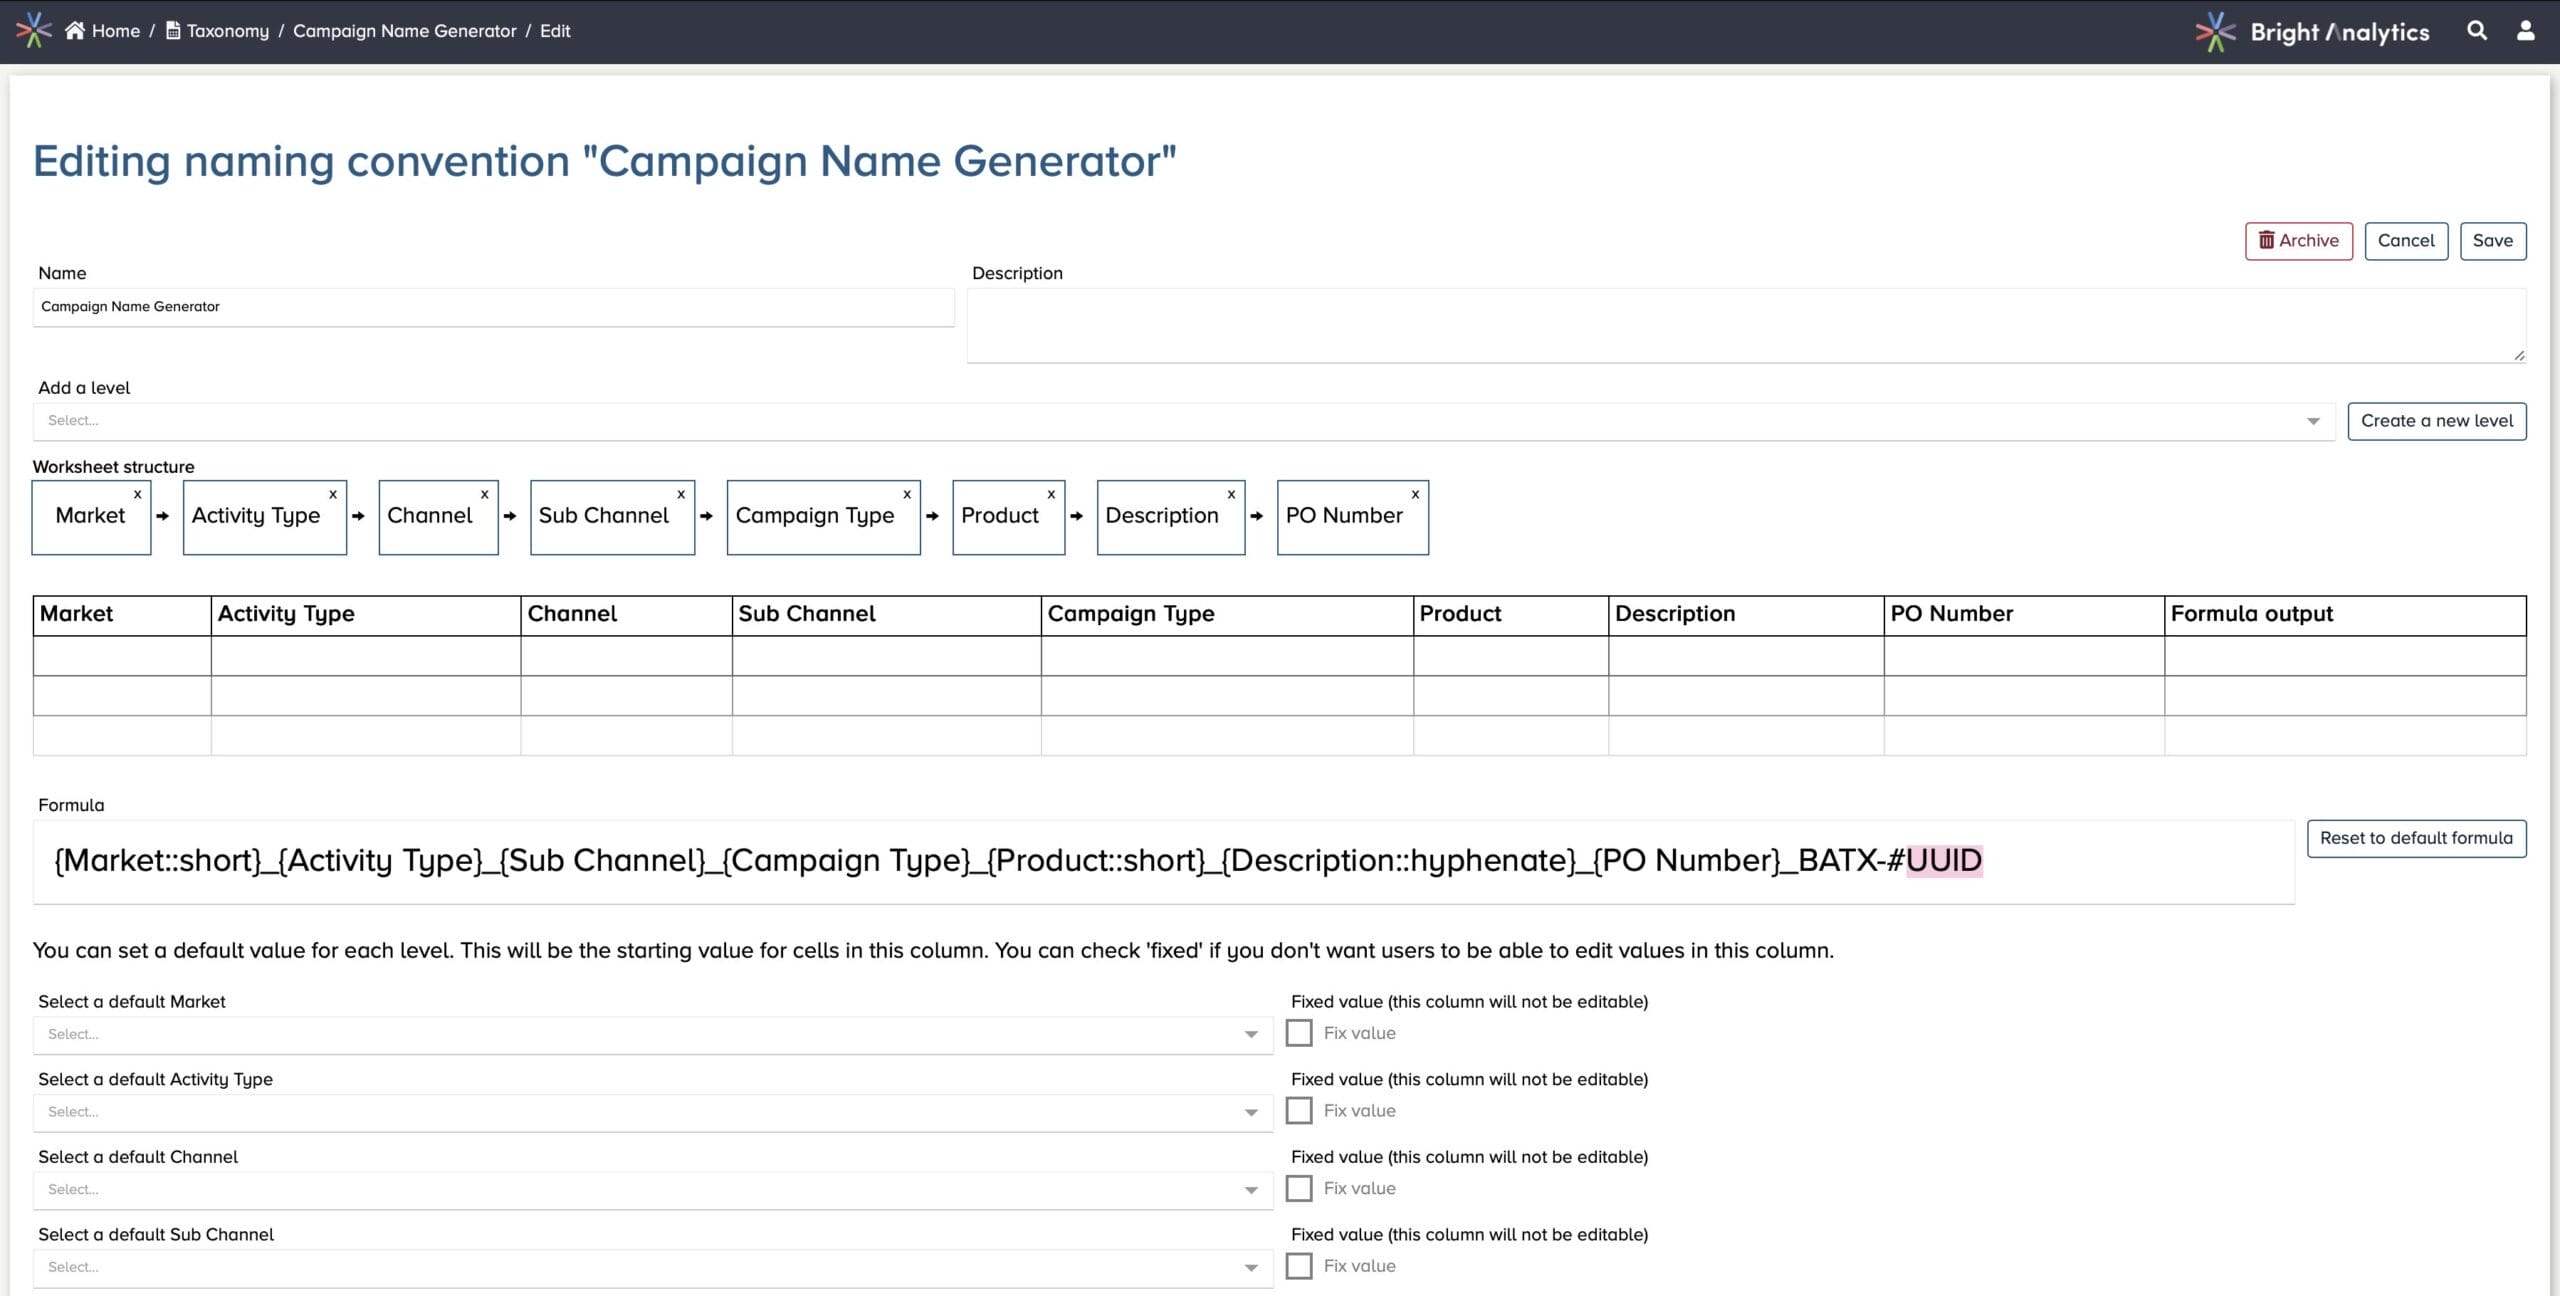Viewport: 2560px width, 1296px height.
Task: Remove the Market level with its x
Action: click(x=138, y=494)
